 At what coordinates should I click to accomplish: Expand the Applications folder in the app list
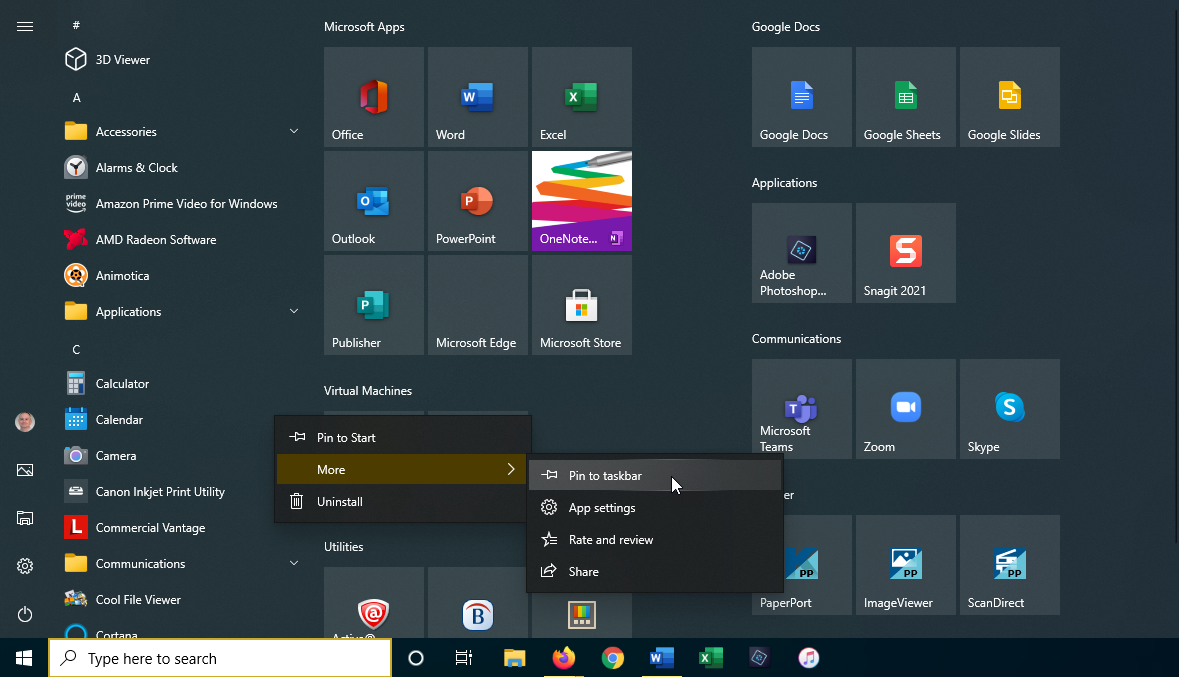coord(182,311)
